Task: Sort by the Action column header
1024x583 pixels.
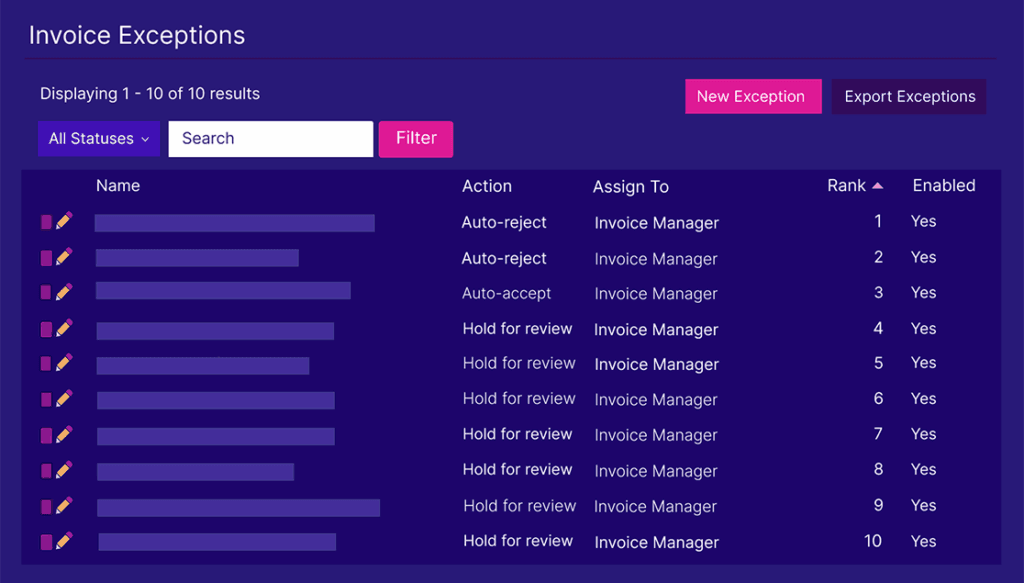Action: point(487,186)
